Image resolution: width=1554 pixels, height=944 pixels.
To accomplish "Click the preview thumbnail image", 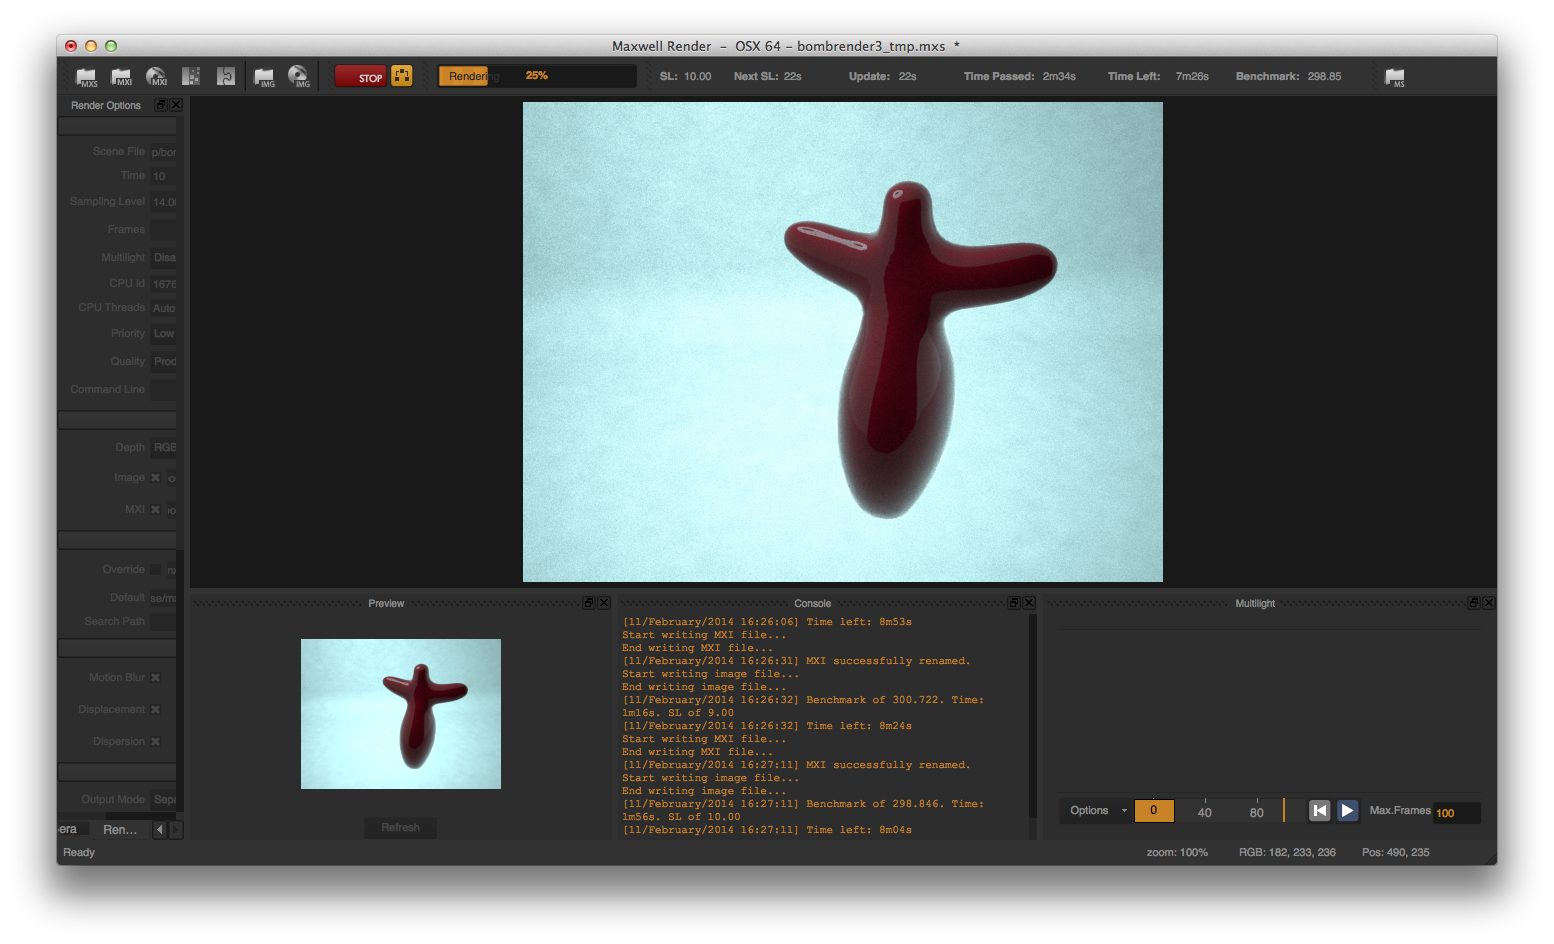I will [x=401, y=714].
